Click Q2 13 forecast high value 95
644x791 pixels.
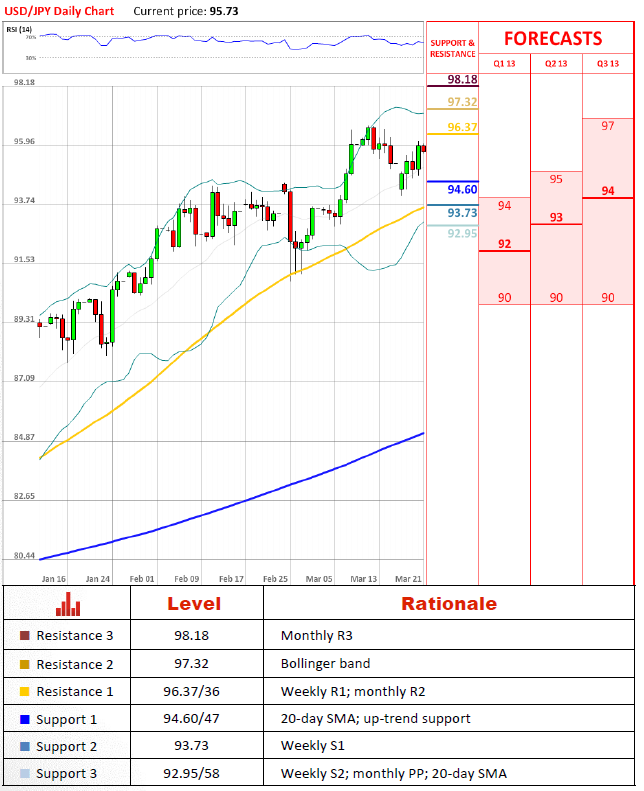[x=556, y=179]
